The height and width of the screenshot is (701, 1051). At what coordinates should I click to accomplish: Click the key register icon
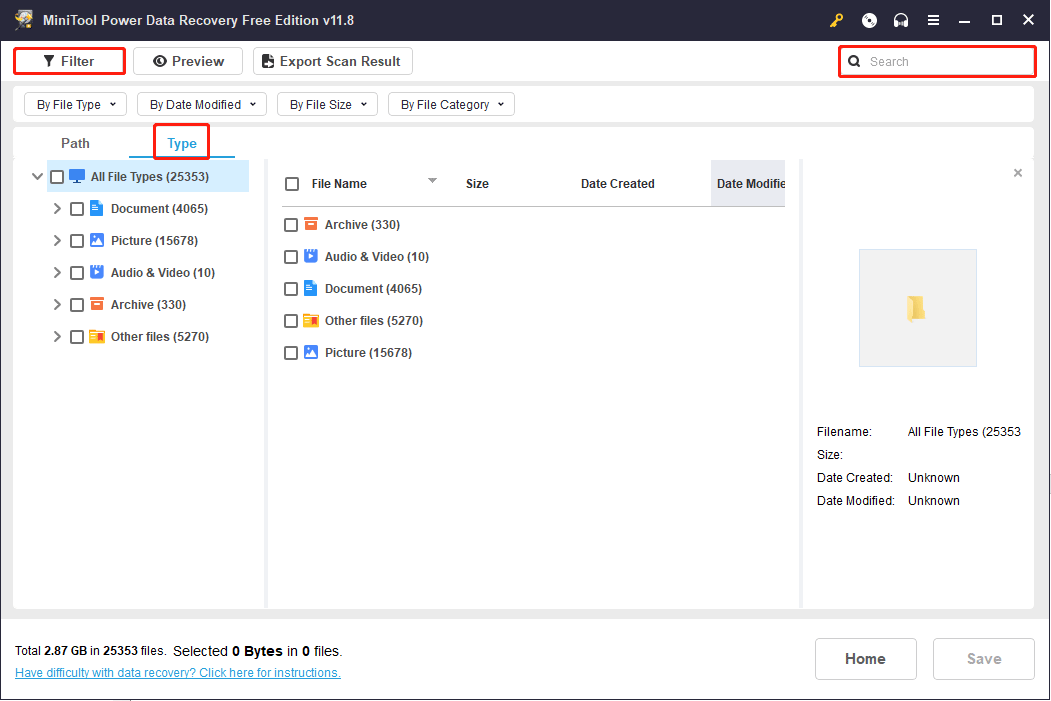point(836,21)
